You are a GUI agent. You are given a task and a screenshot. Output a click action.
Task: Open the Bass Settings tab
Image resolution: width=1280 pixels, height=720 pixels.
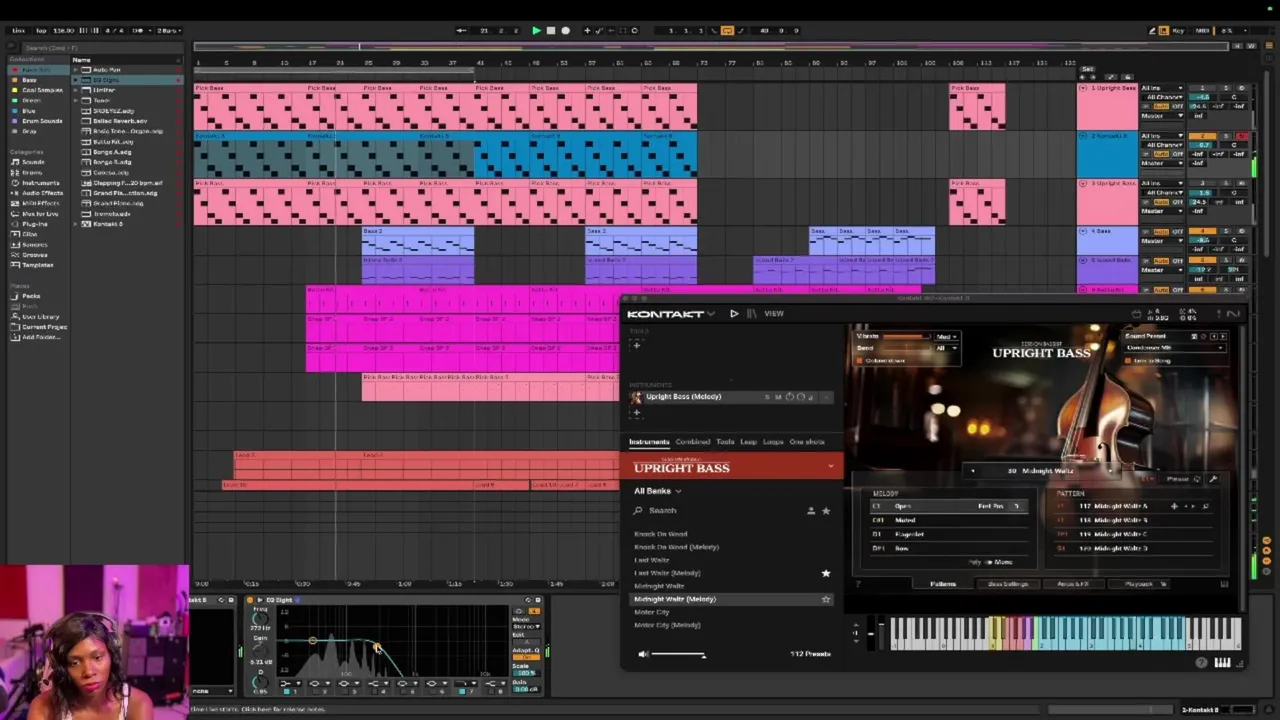click(1007, 584)
